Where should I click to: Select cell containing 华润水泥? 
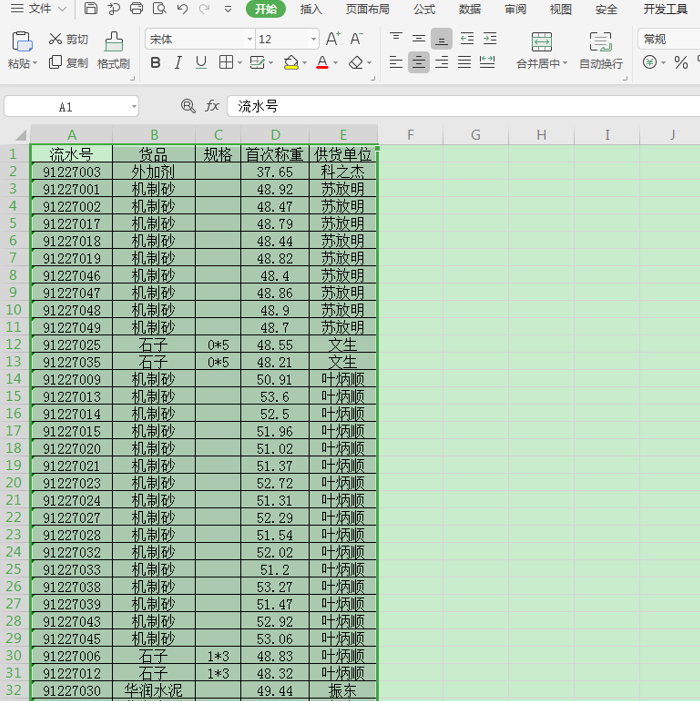tap(154, 690)
